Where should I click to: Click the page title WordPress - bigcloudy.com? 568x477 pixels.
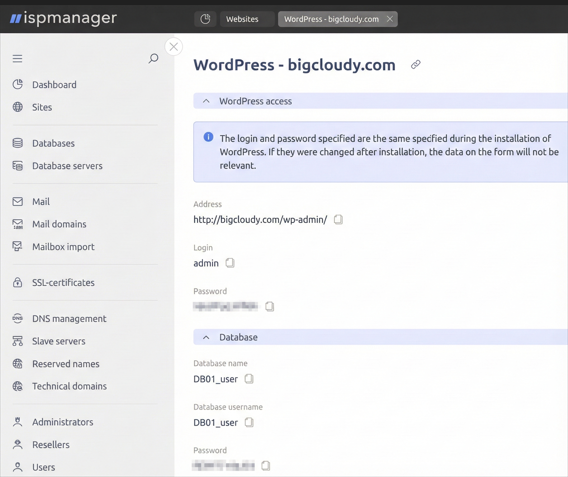(x=295, y=65)
